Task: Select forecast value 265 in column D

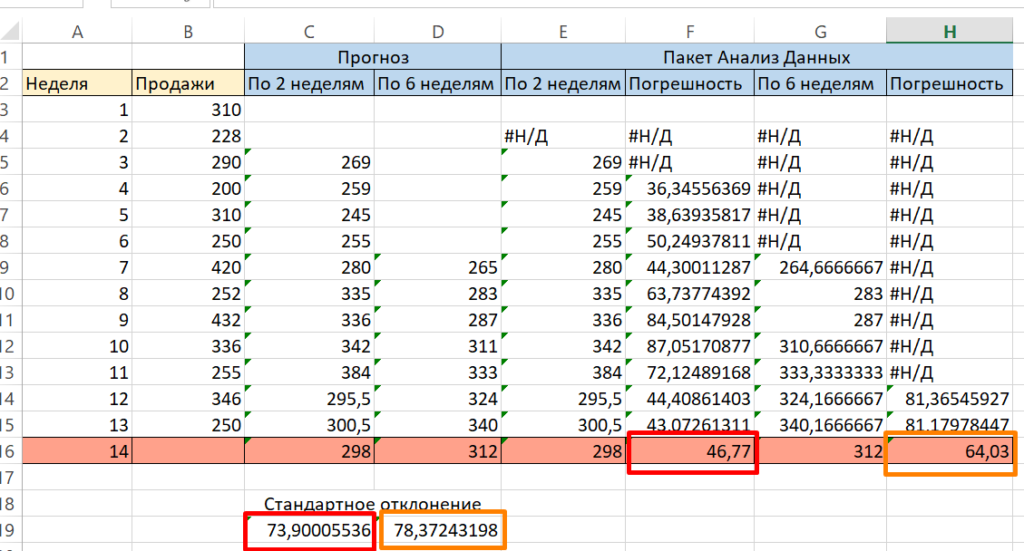Action: 438,267
